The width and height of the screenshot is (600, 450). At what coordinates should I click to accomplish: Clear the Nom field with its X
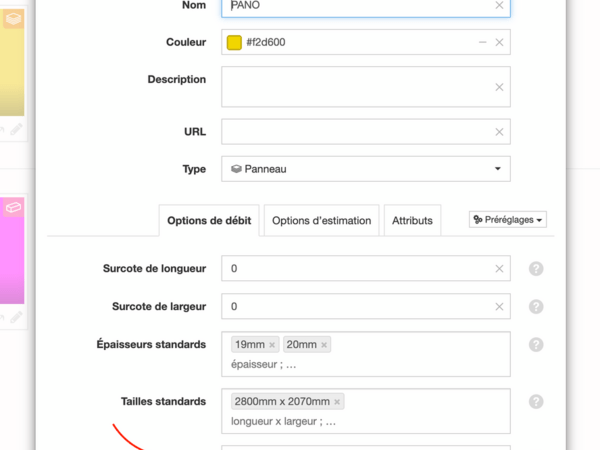(499, 5)
